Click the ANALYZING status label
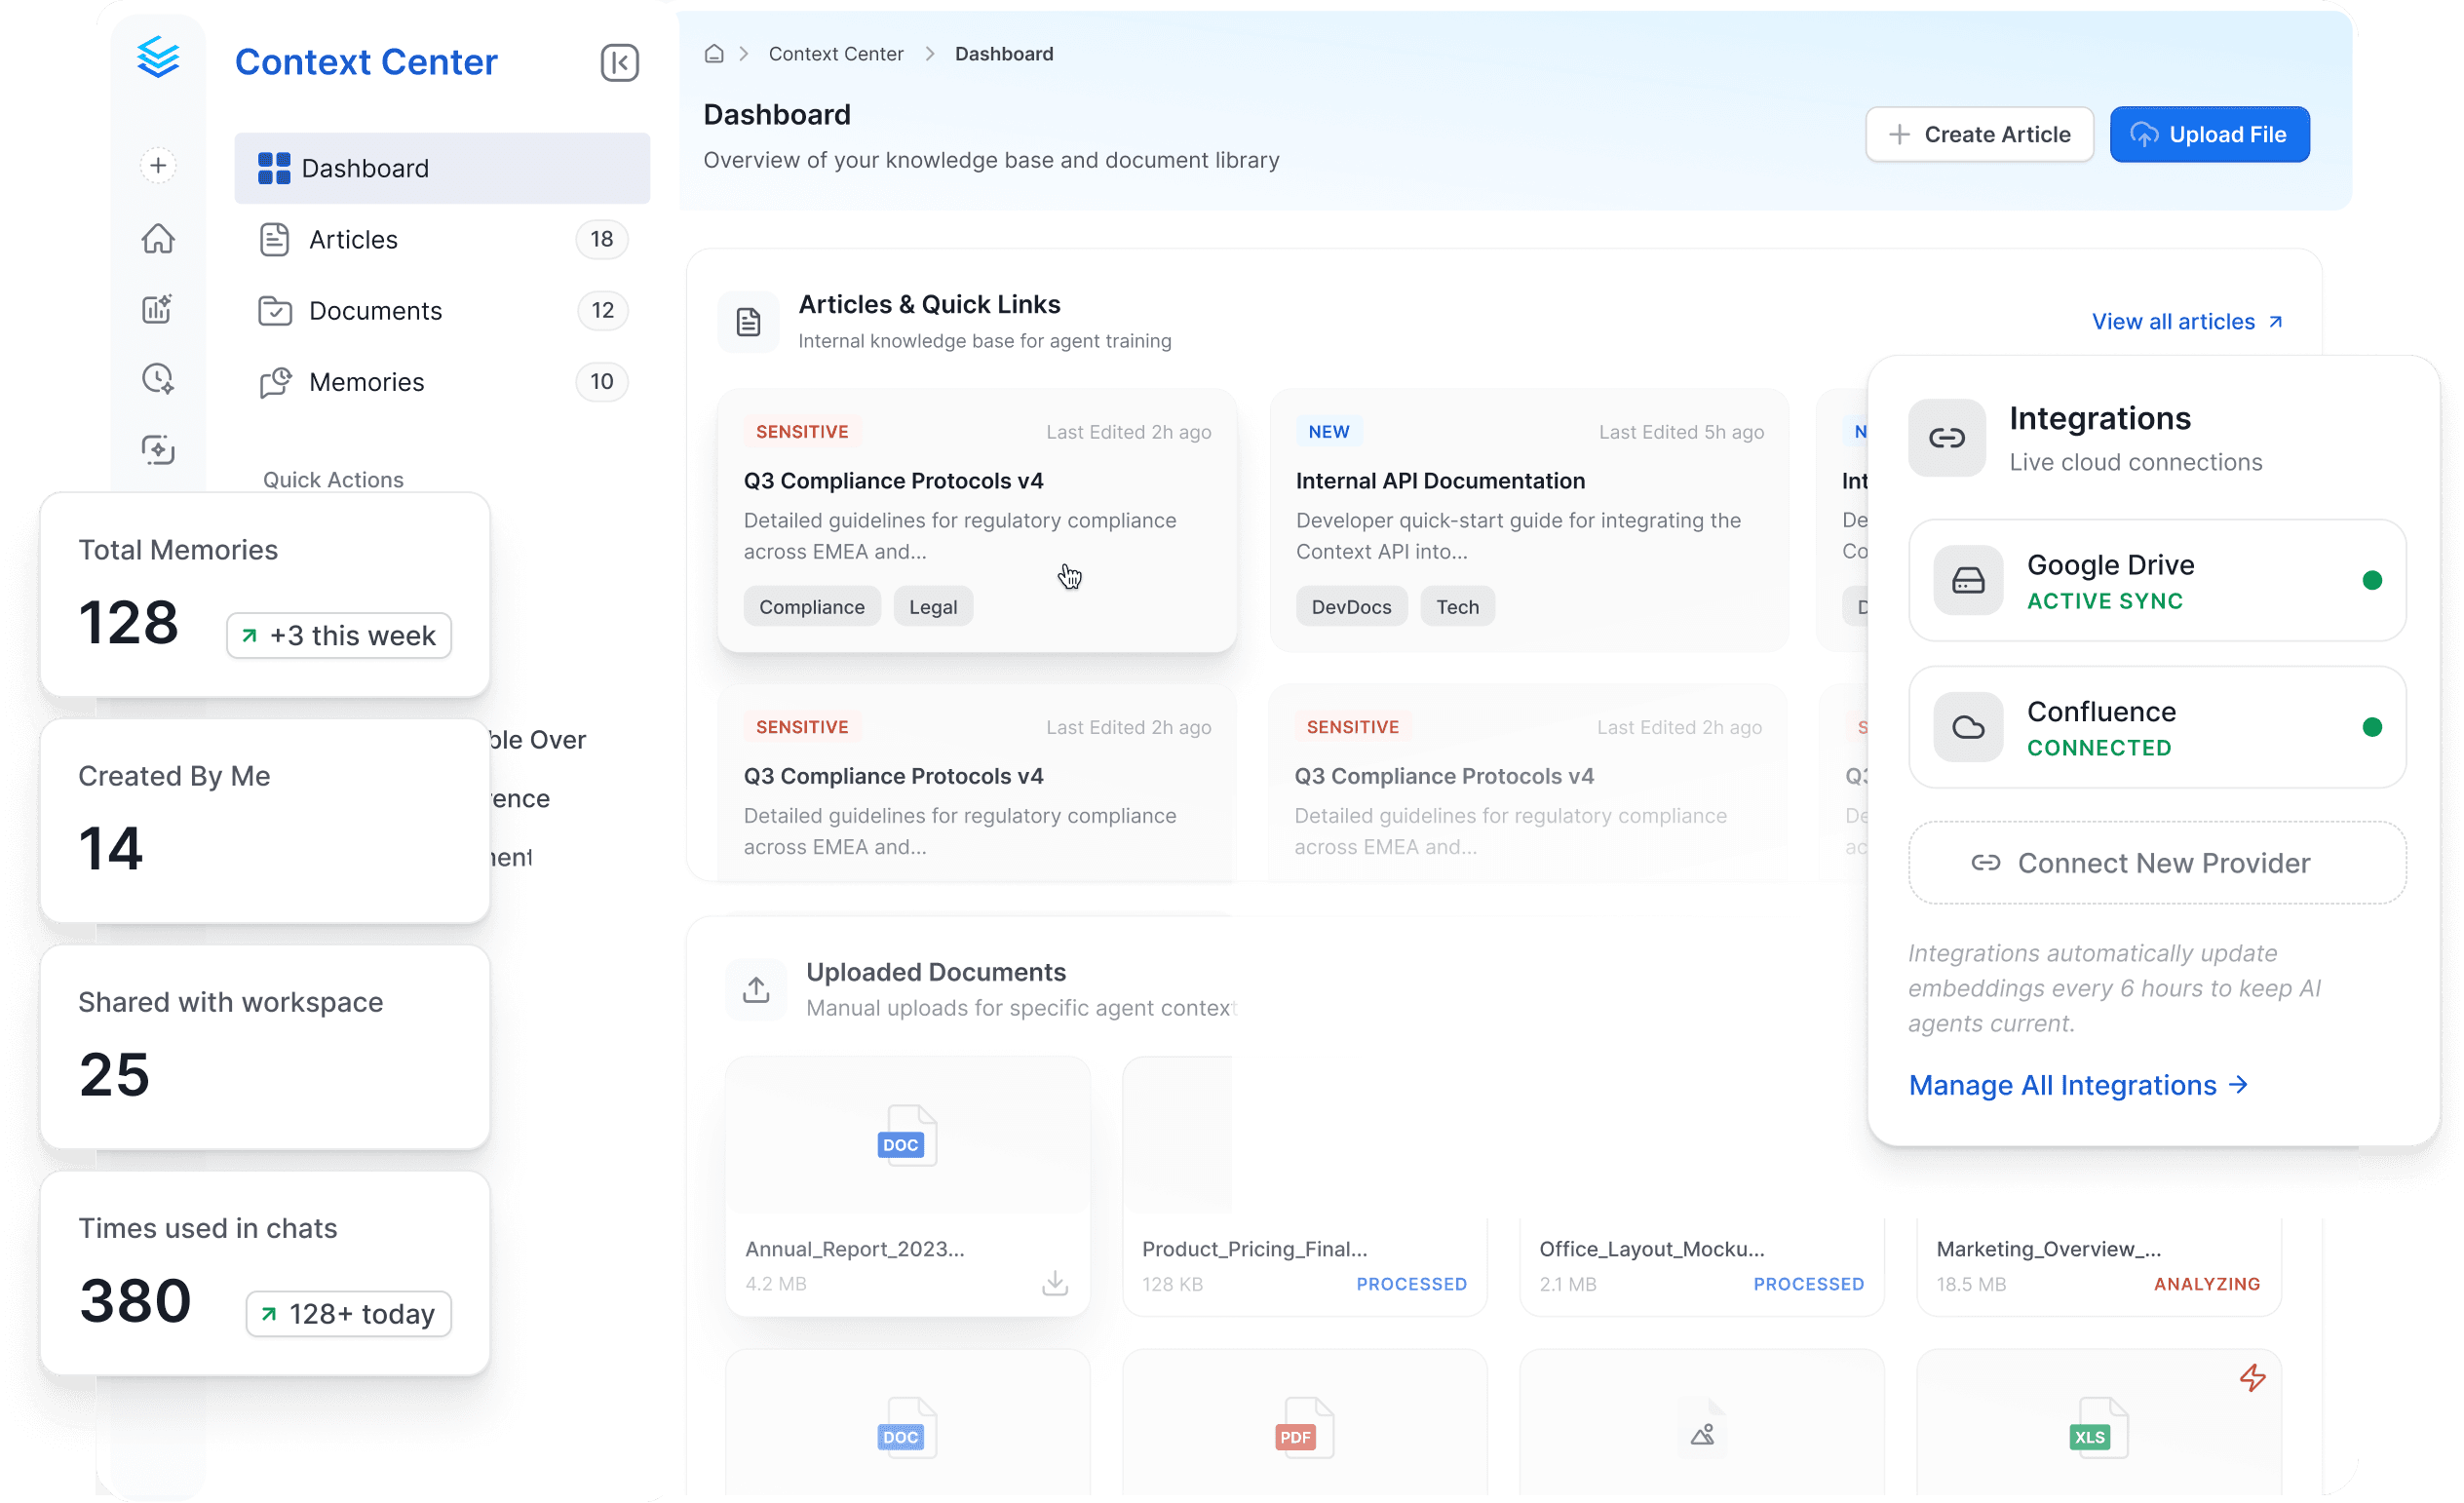2464x1503 pixels. pos(2206,1284)
